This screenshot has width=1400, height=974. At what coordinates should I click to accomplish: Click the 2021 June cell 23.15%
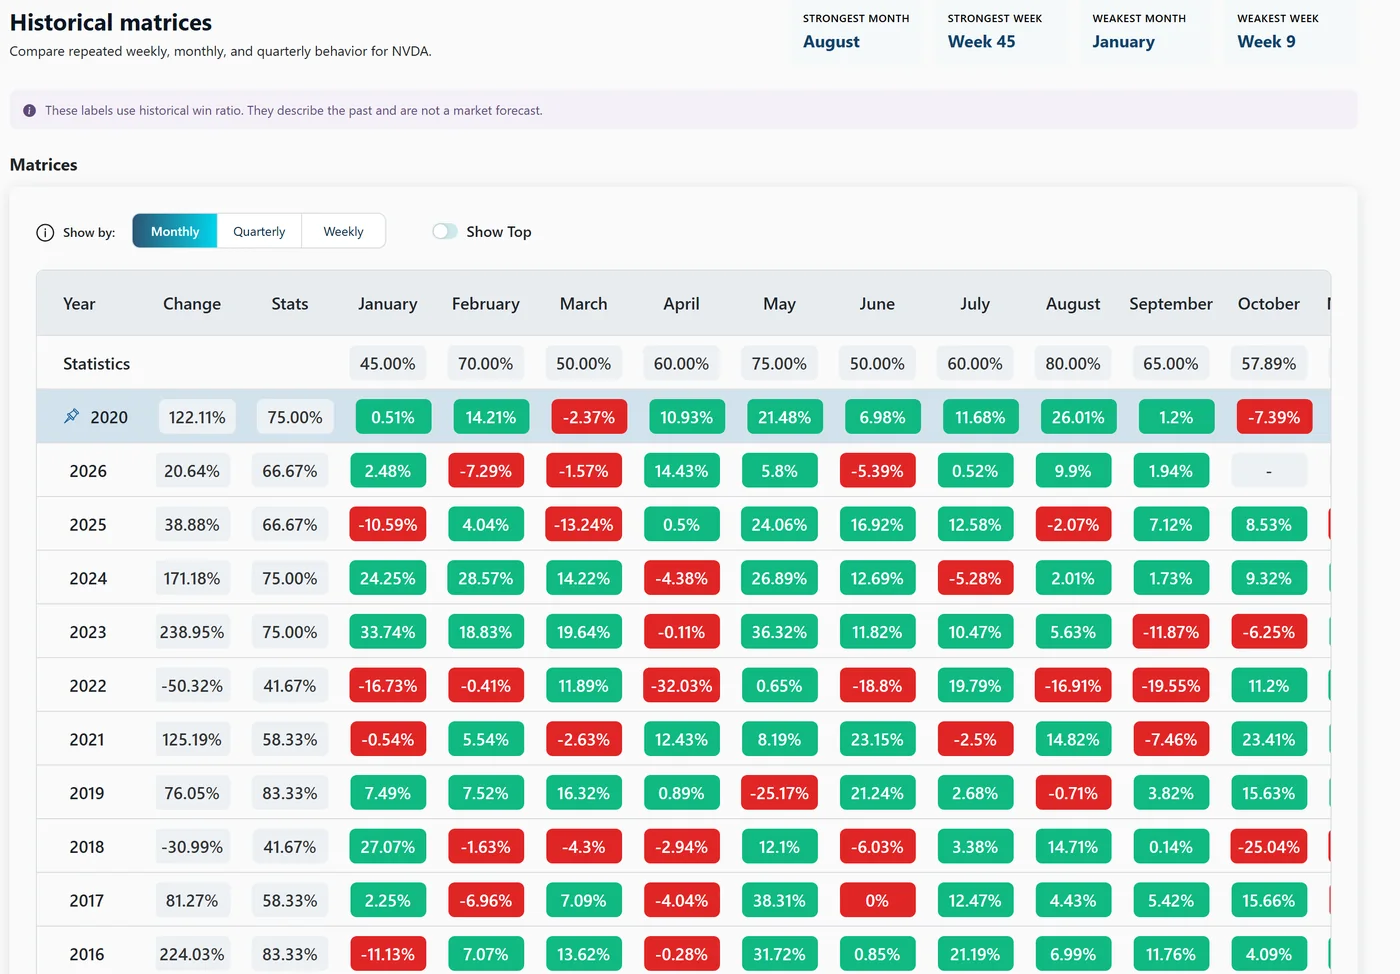(x=877, y=740)
